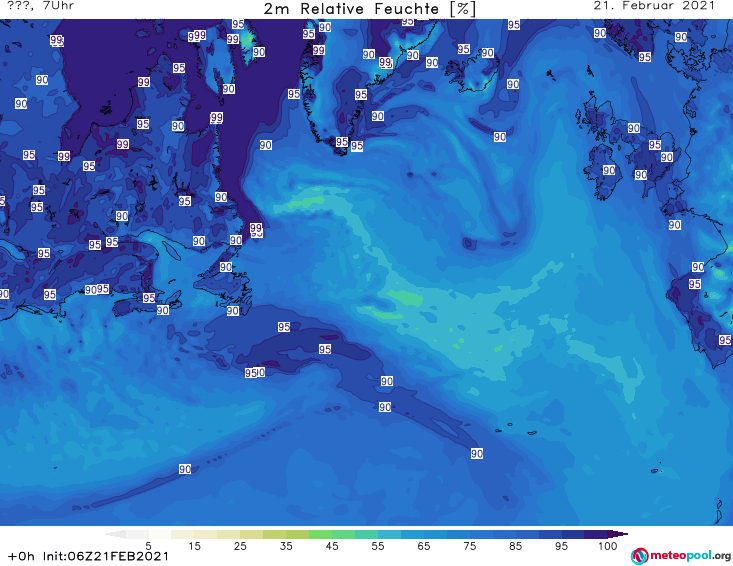Click the '???, 7Uhr' time label
733x566 pixels.
(x=40, y=6)
